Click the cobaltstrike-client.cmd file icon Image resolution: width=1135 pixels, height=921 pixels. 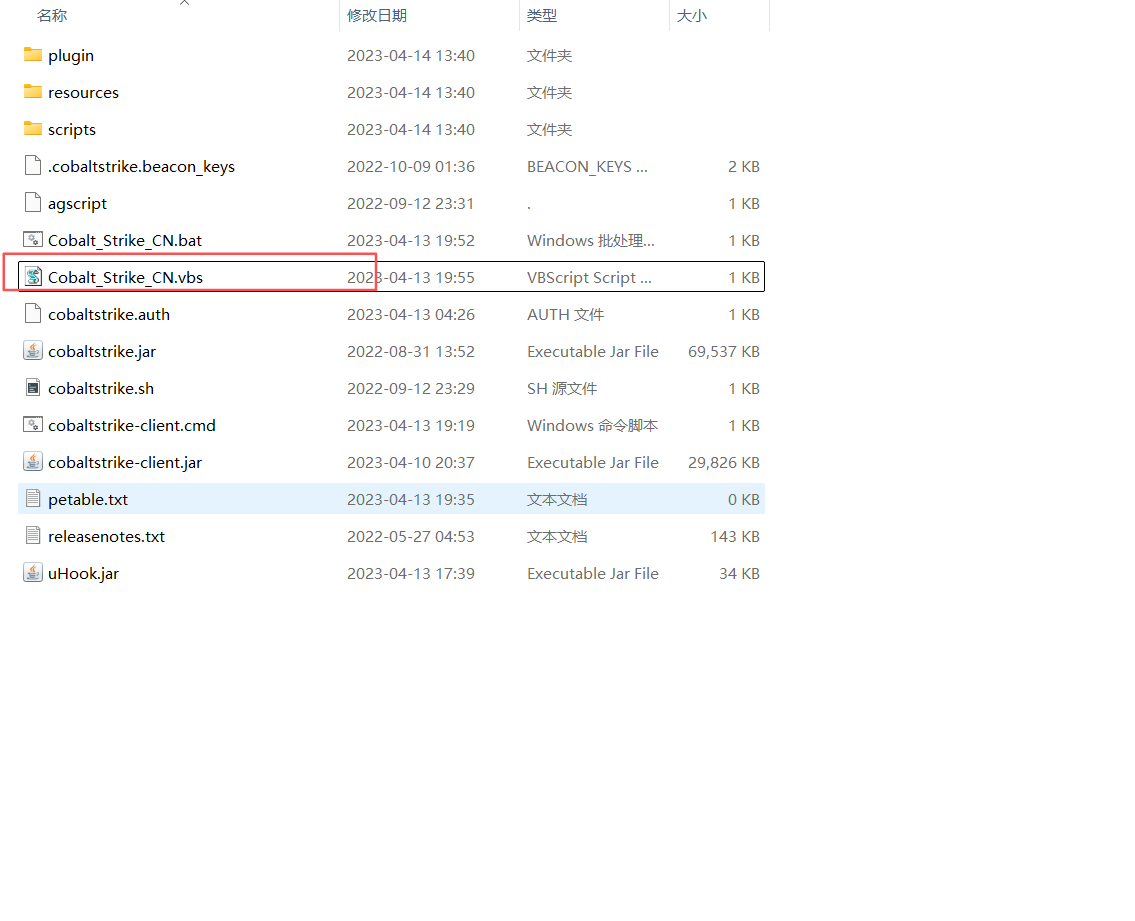(x=33, y=424)
